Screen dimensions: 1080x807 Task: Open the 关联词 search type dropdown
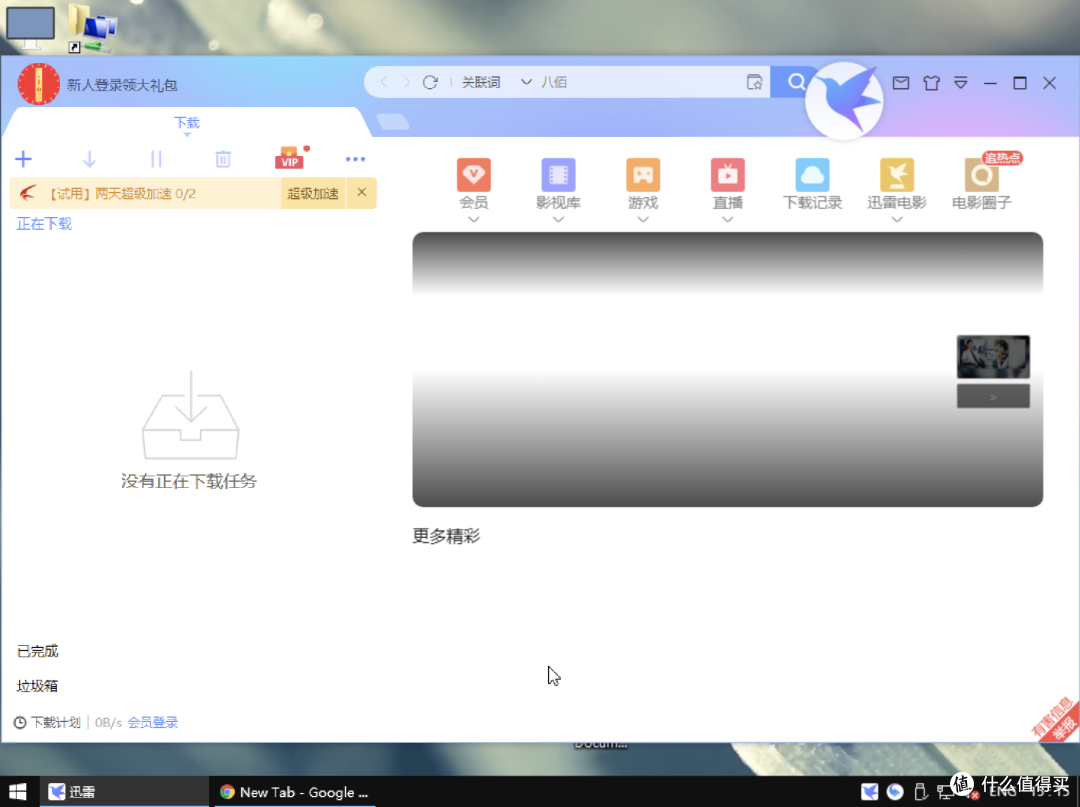[x=496, y=82]
